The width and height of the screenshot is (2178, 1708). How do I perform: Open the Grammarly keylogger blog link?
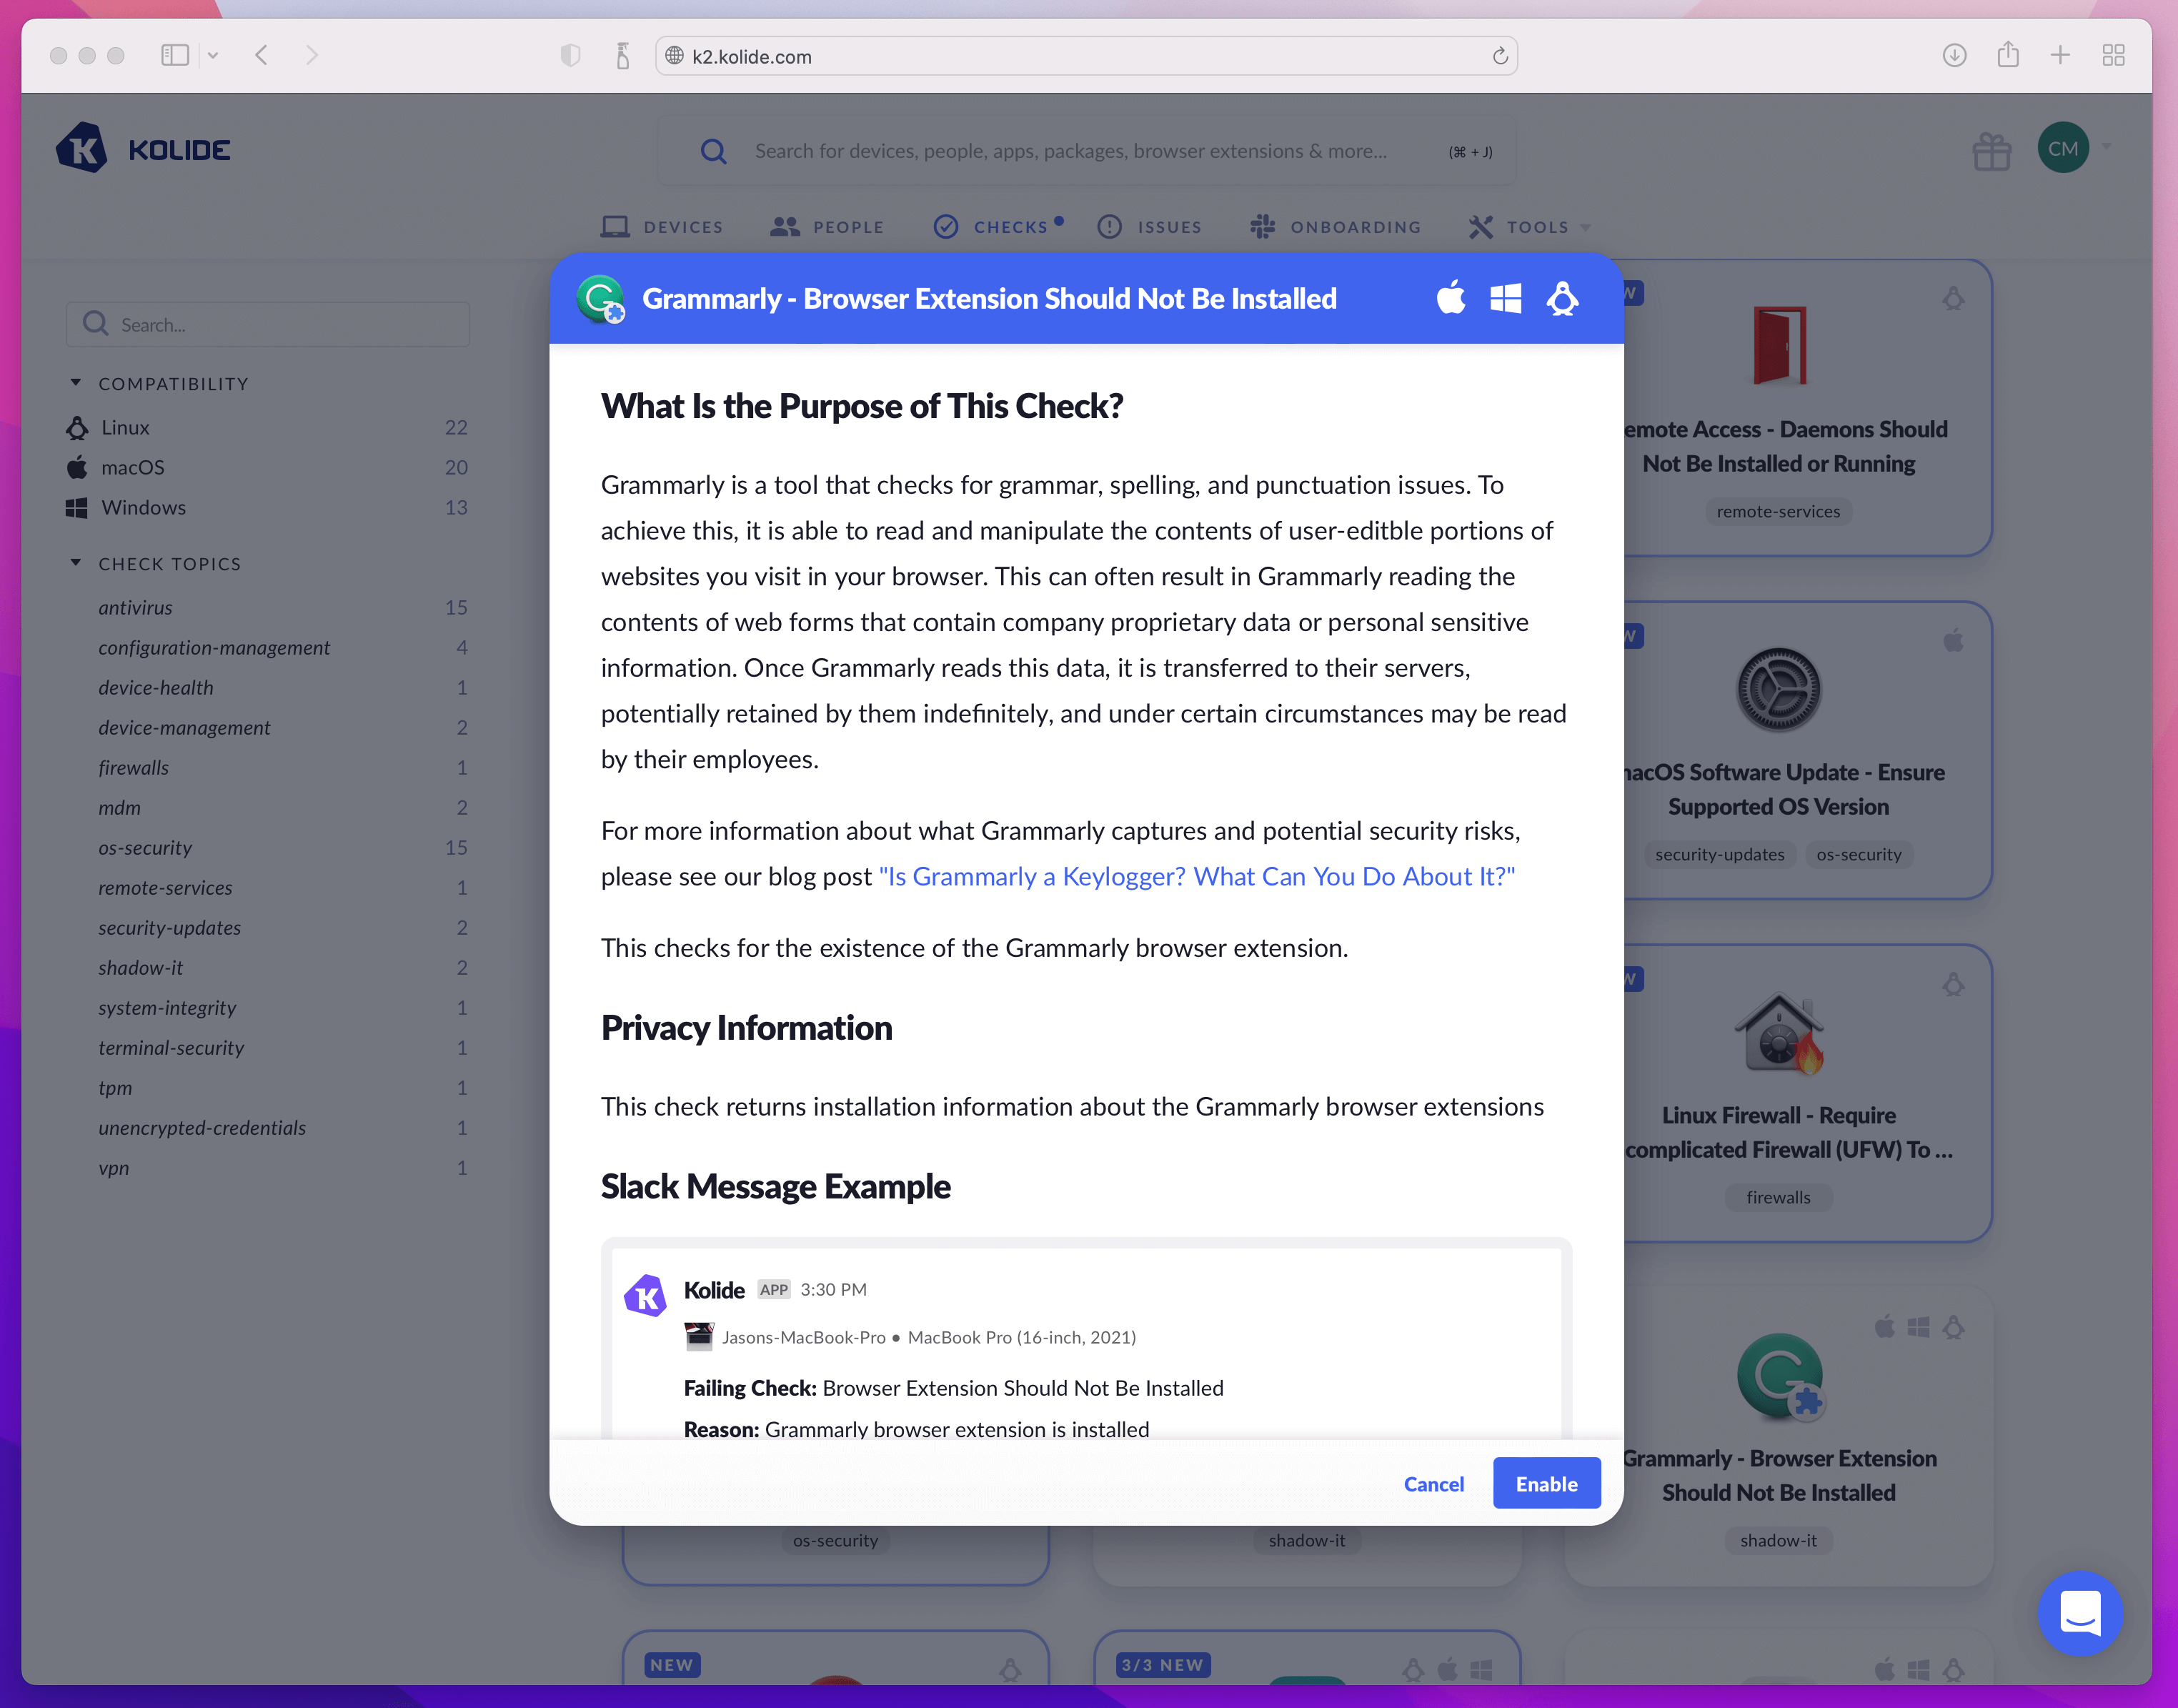(1196, 876)
